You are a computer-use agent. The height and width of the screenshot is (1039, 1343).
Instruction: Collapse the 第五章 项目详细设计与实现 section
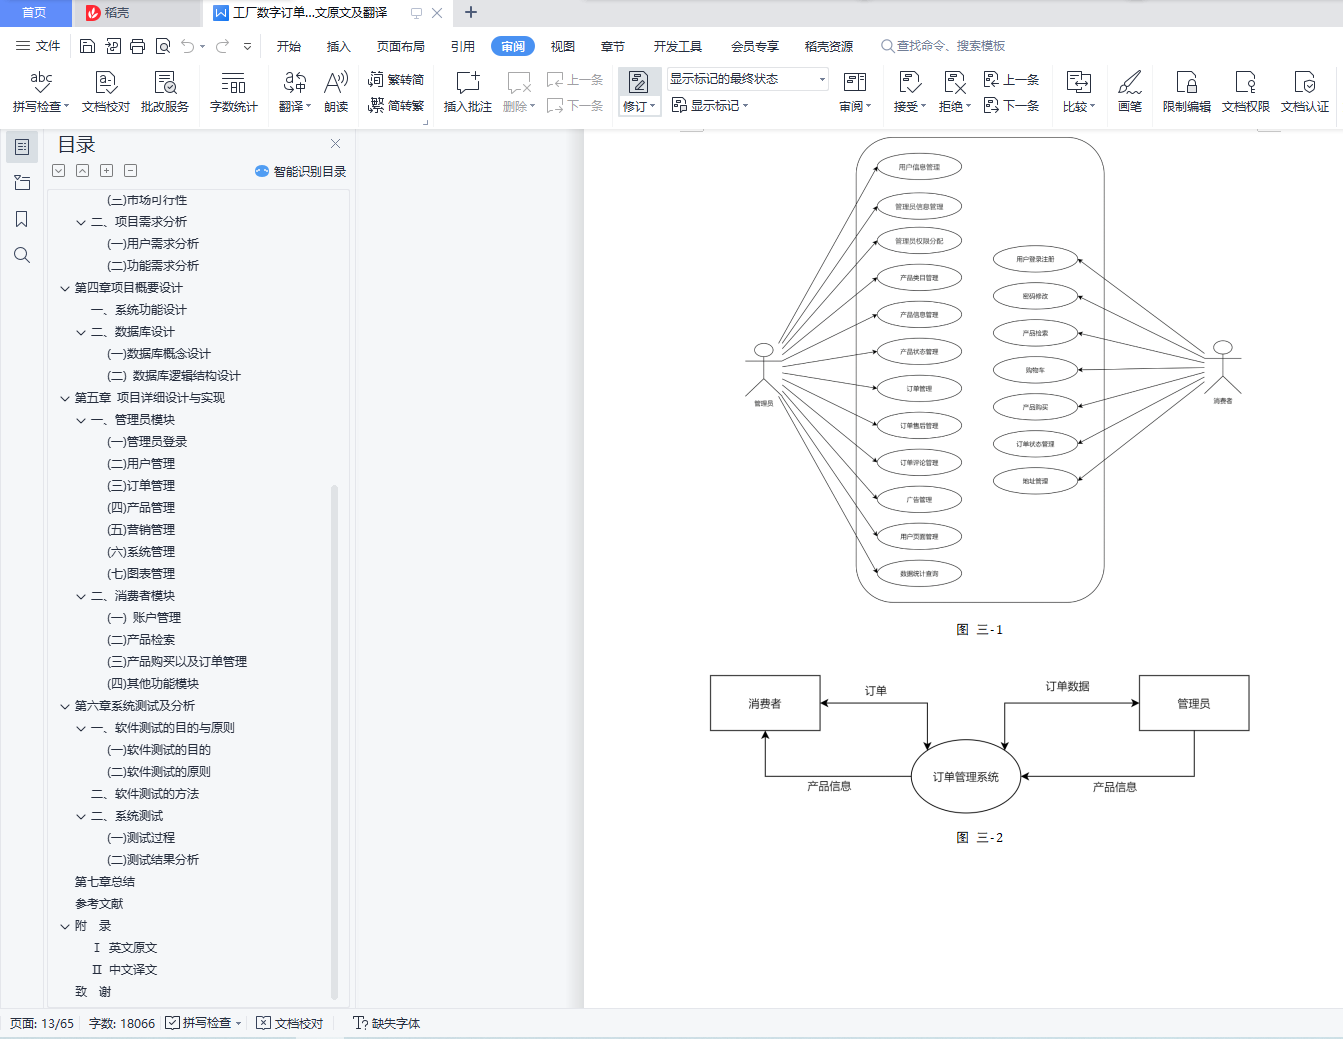click(65, 398)
